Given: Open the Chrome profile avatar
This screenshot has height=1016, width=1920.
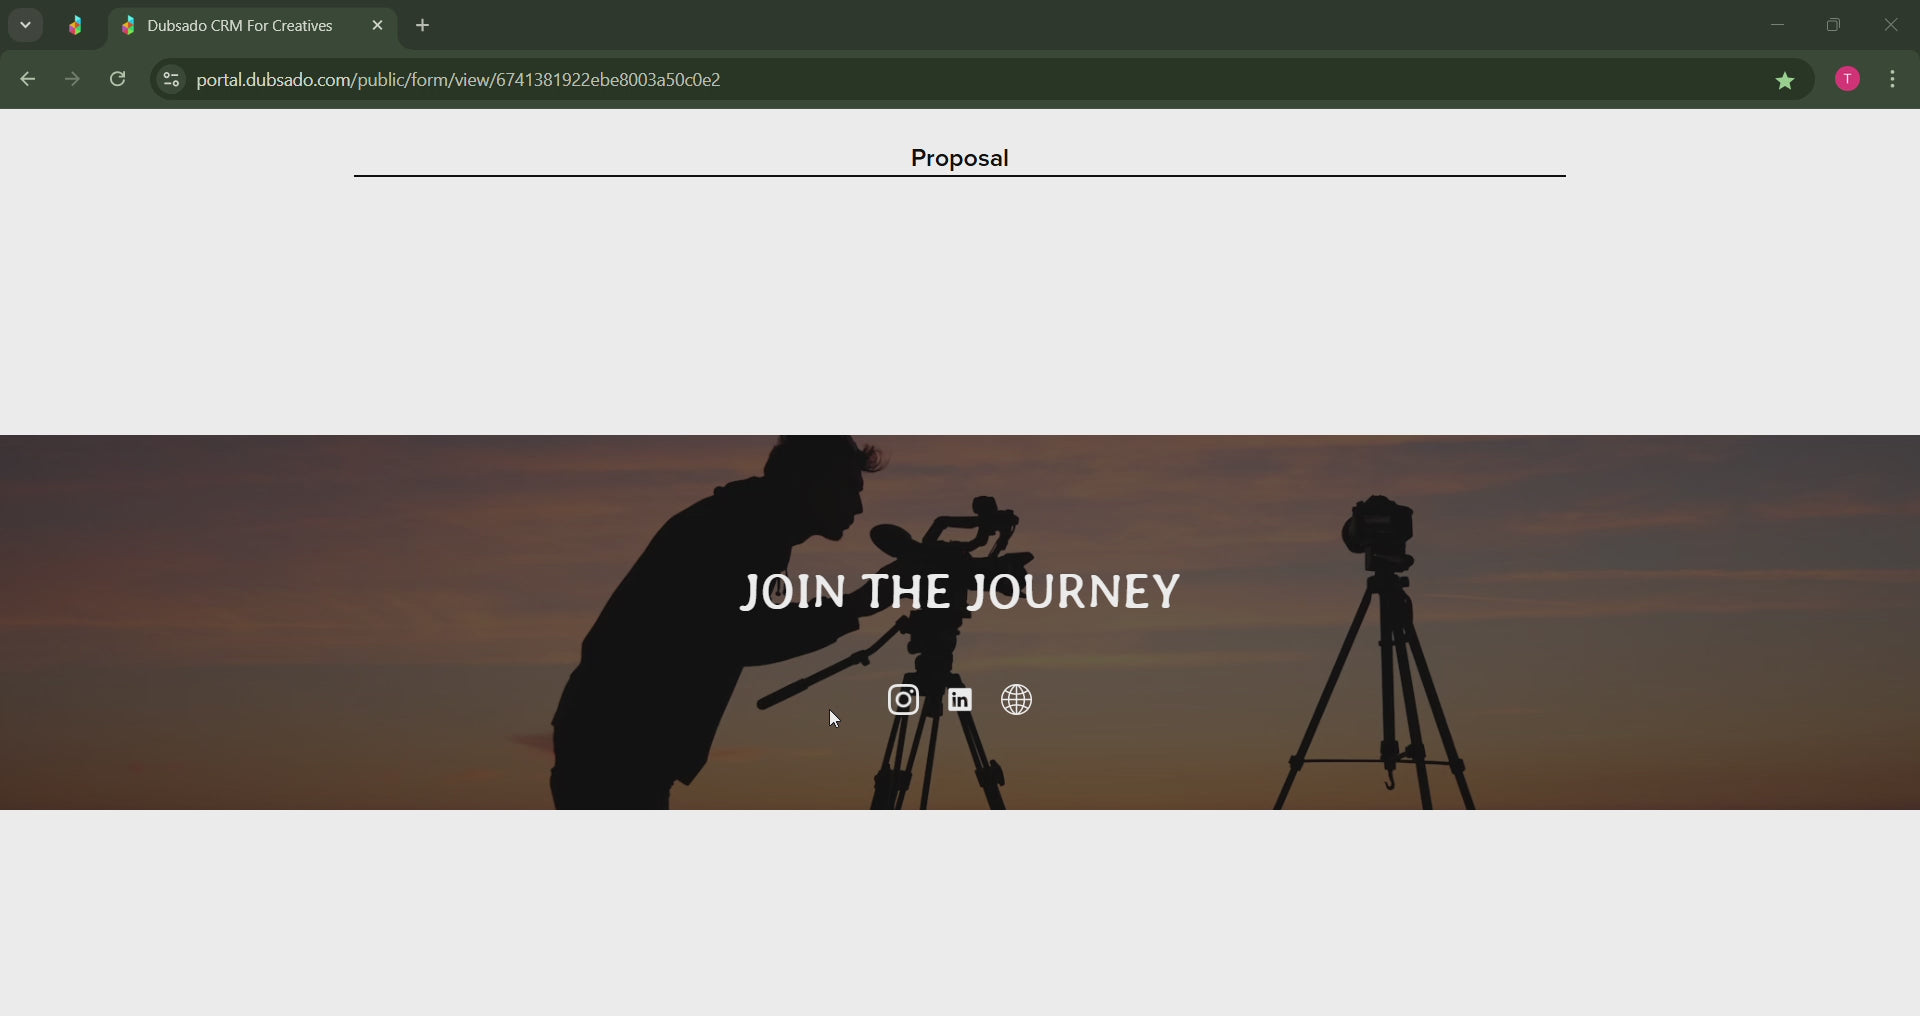Looking at the screenshot, I should coord(1848,80).
